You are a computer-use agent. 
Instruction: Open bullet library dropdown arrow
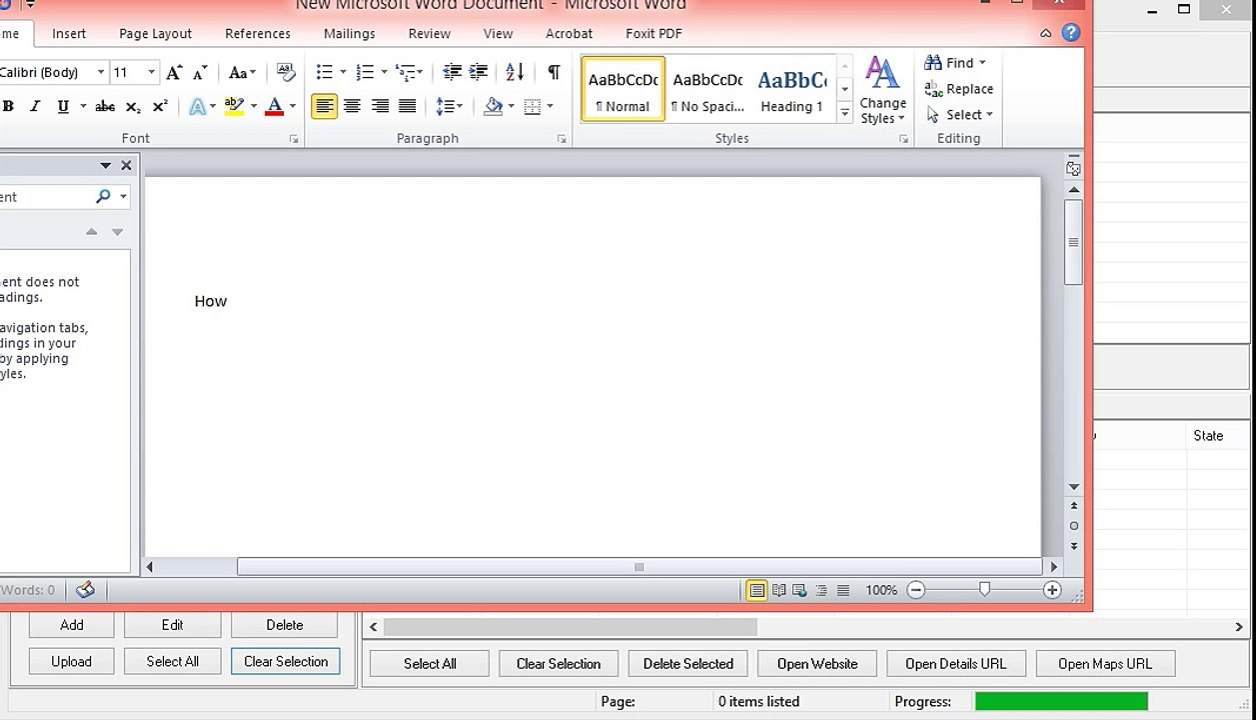(x=343, y=72)
